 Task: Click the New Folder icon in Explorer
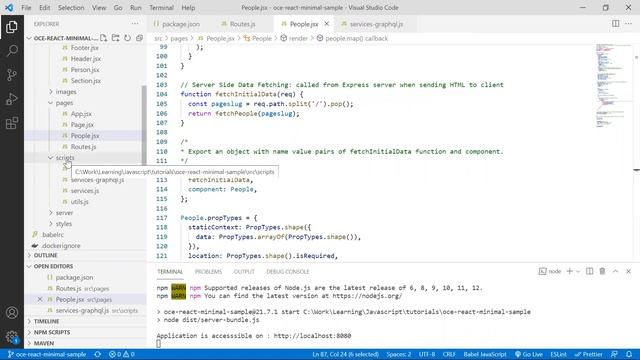pos(116,38)
